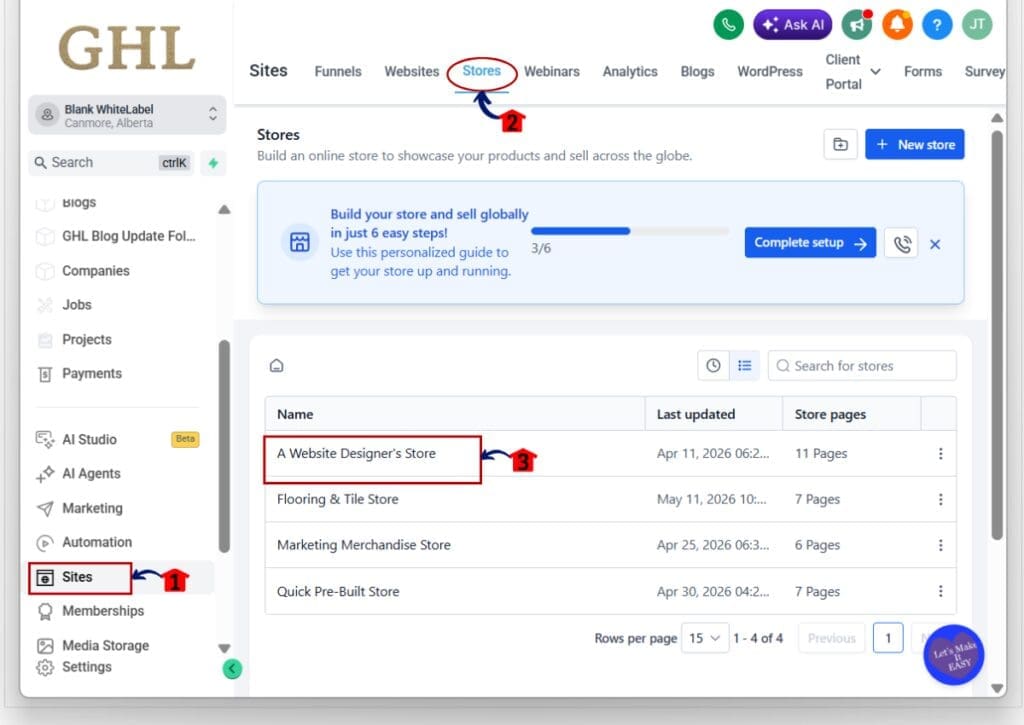1024x725 pixels.
Task: Open the rows per page dropdown
Action: 705,638
